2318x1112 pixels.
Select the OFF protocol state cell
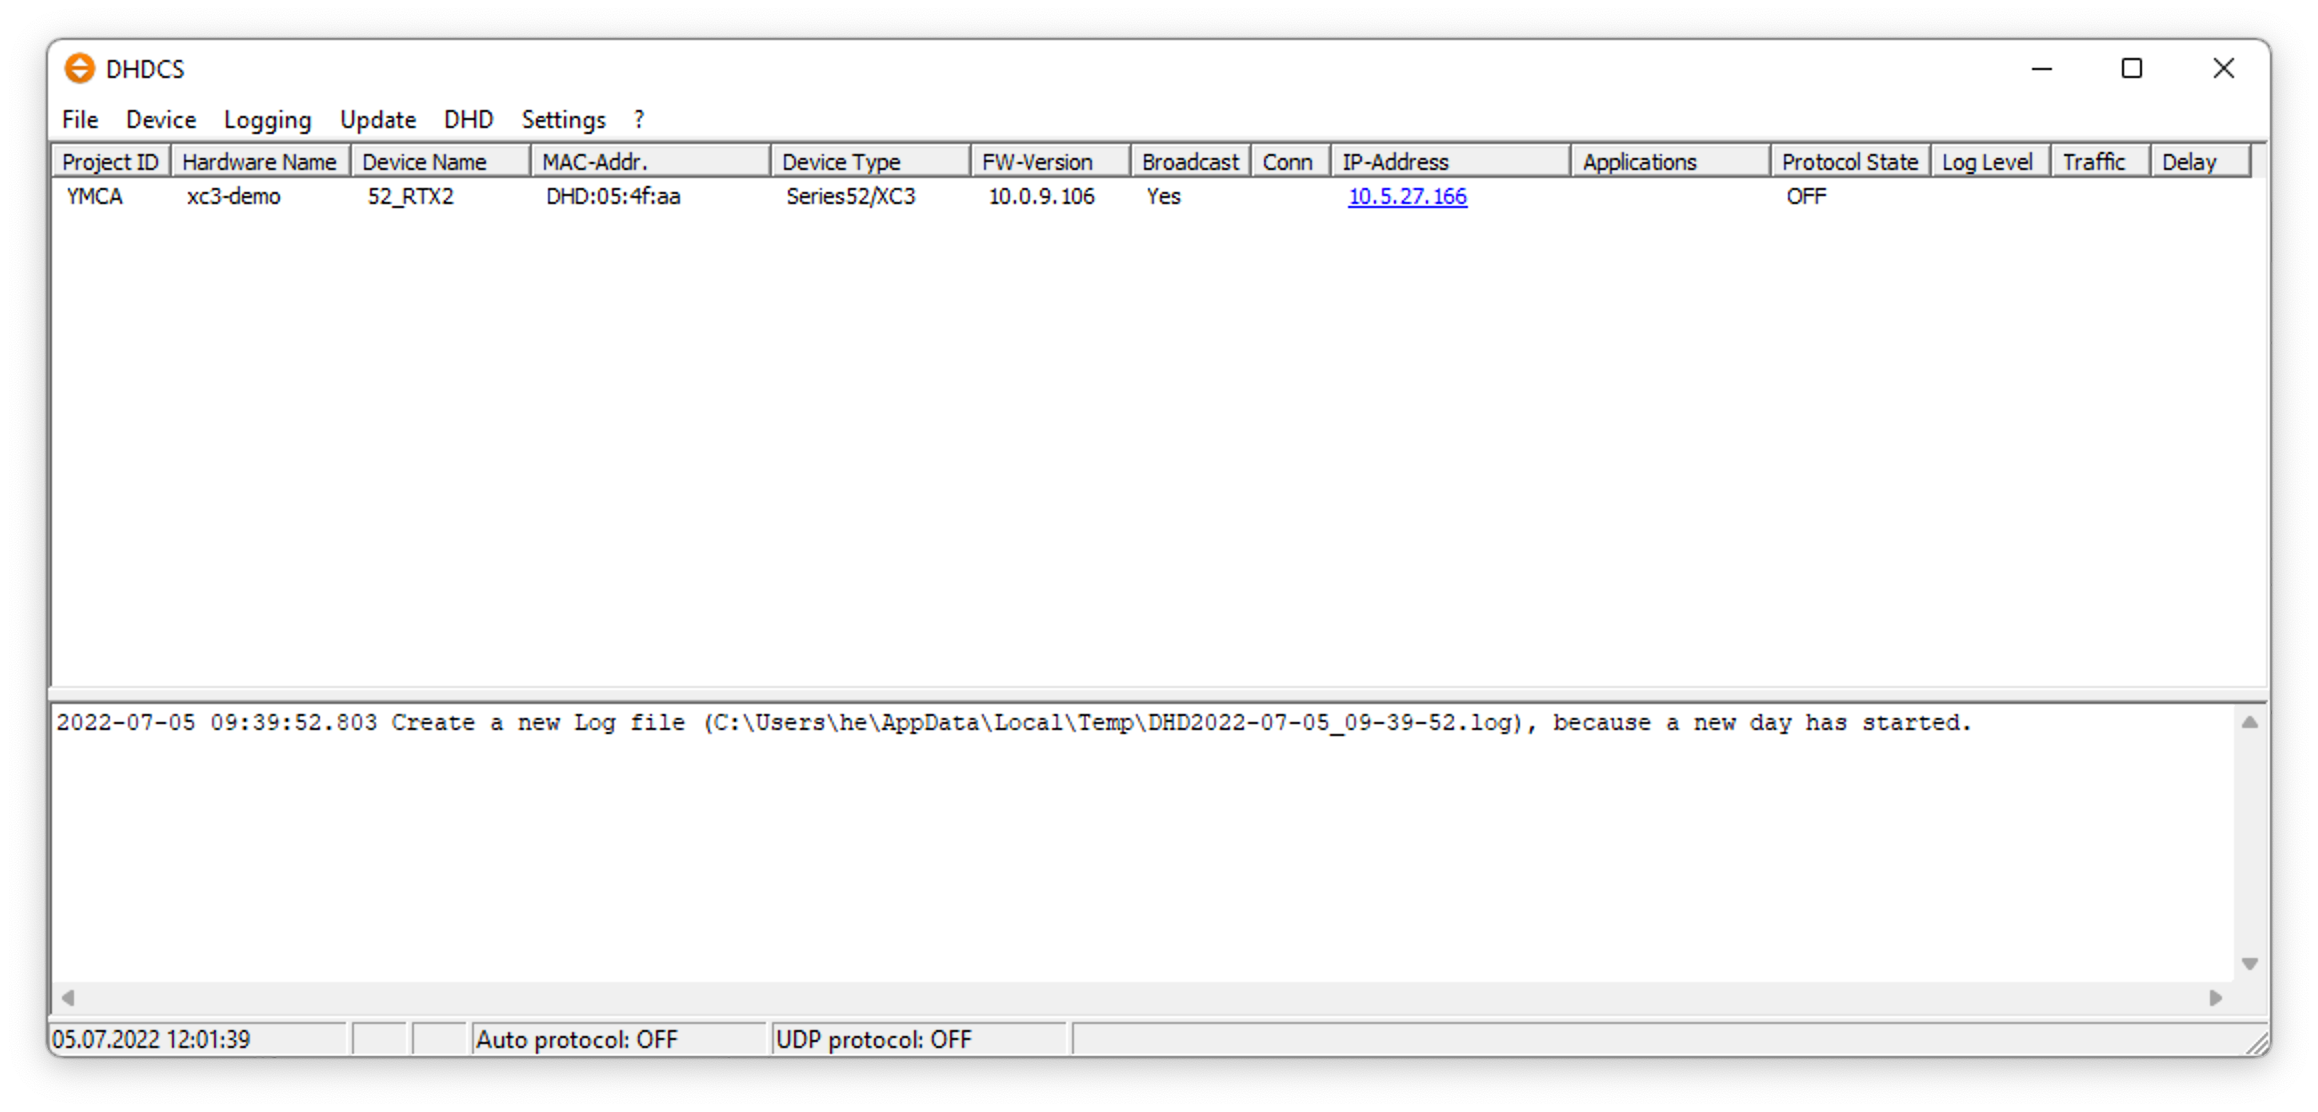(x=1806, y=196)
